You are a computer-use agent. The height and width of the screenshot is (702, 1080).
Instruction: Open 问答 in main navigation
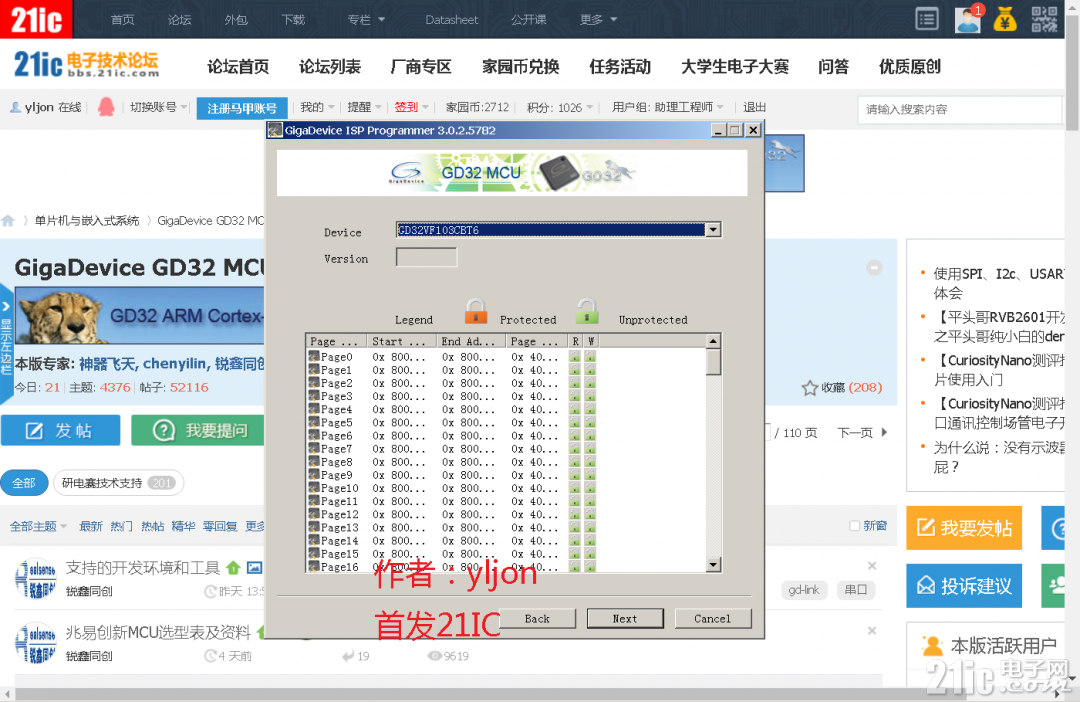[x=833, y=67]
